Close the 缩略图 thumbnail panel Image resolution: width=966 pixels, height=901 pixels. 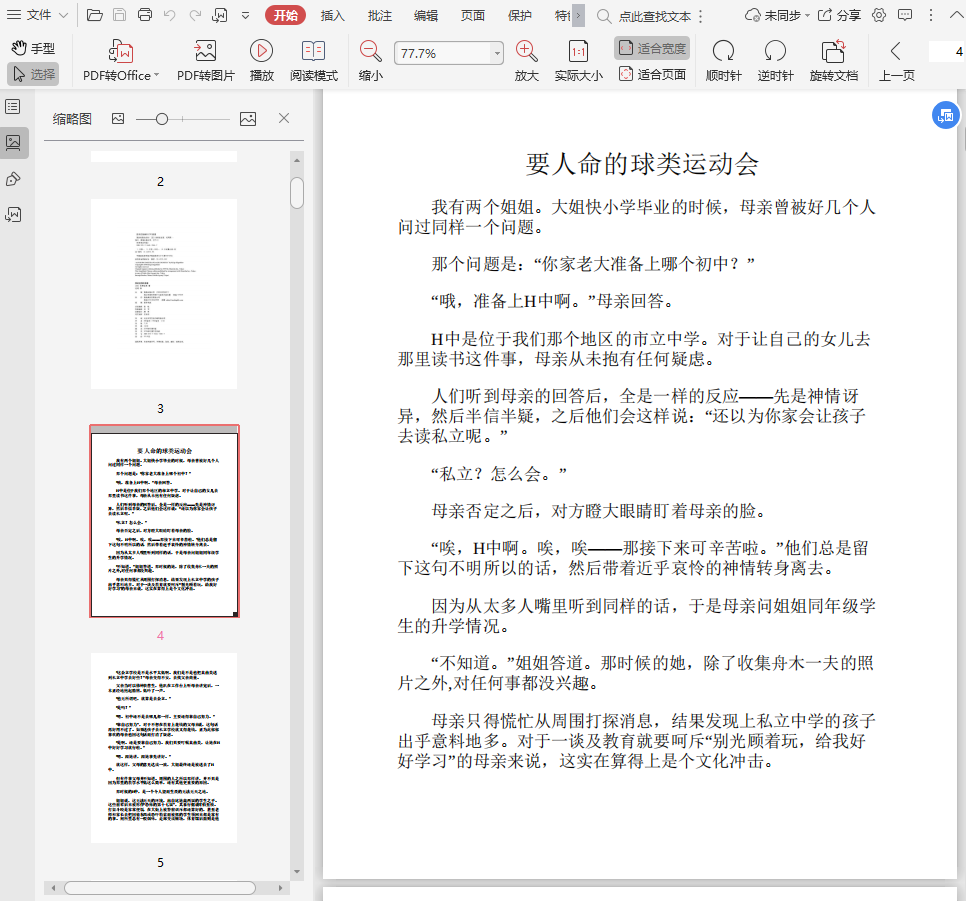pos(284,118)
